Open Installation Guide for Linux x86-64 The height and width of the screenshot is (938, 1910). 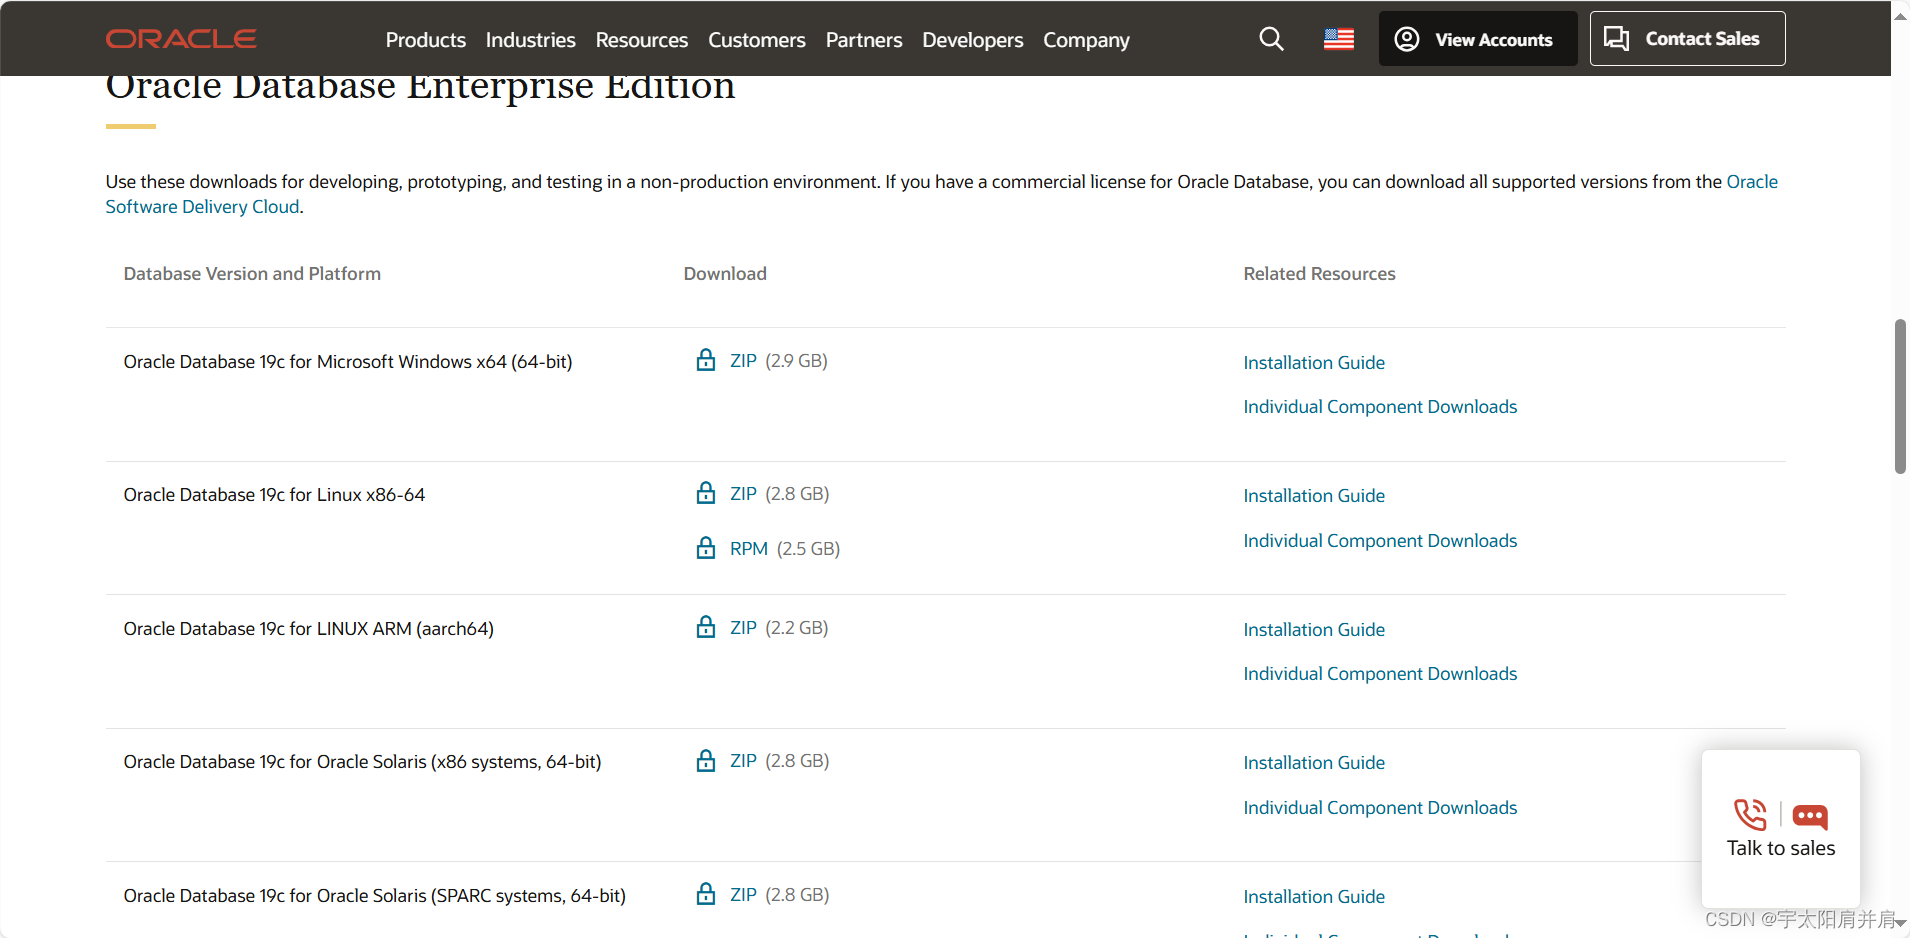[1314, 496]
